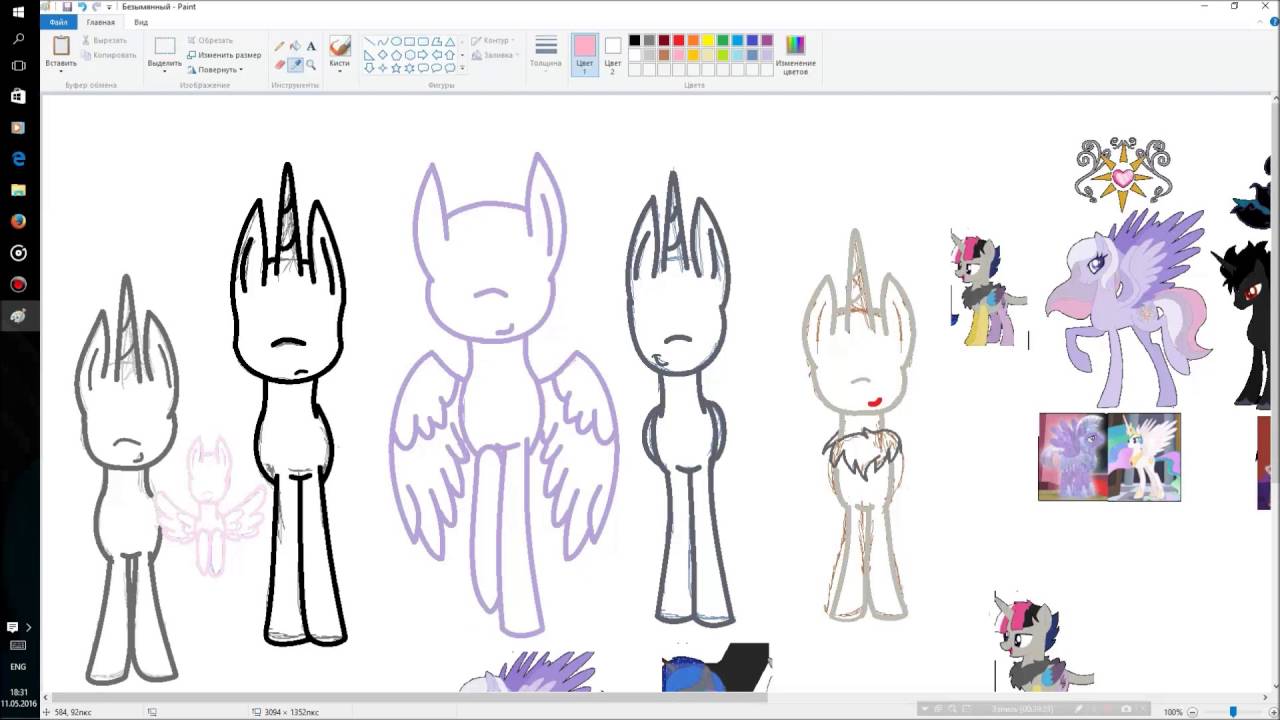The width and height of the screenshot is (1280, 720).
Task: Choose the curve shape
Action: pos(382,42)
